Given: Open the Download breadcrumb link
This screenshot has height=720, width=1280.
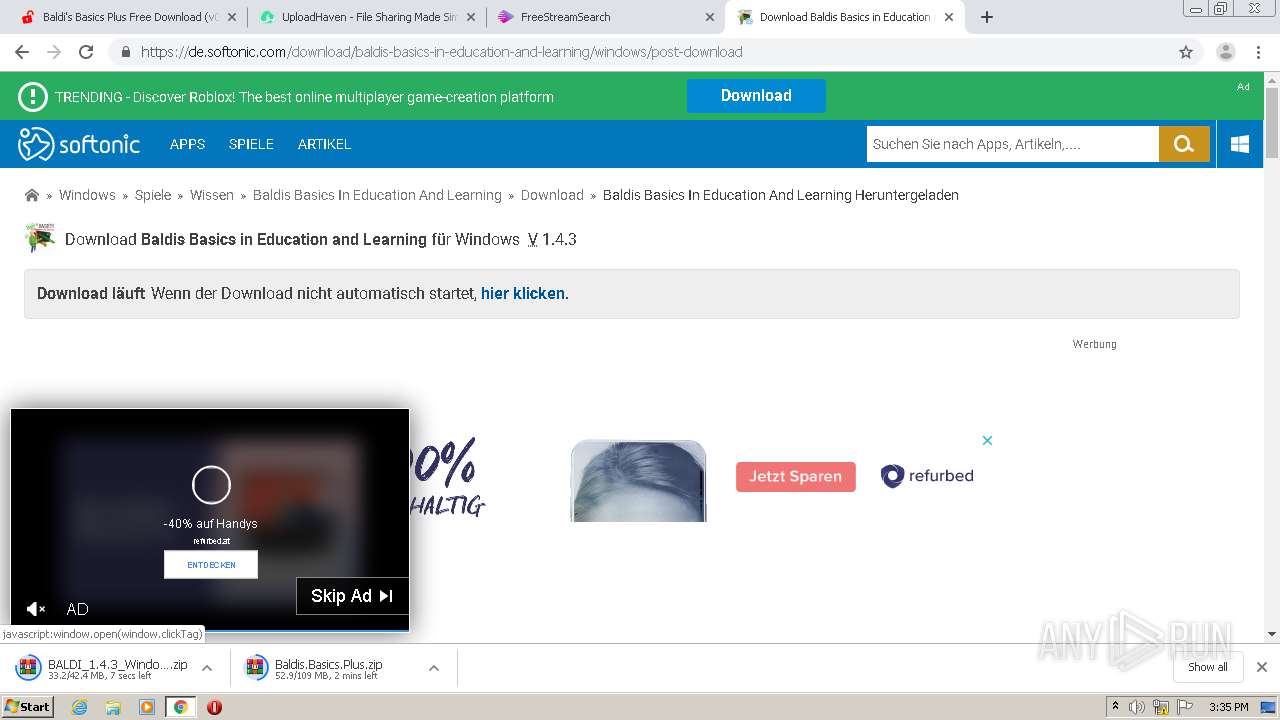Looking at the screenshot, I should pos(552,195).
